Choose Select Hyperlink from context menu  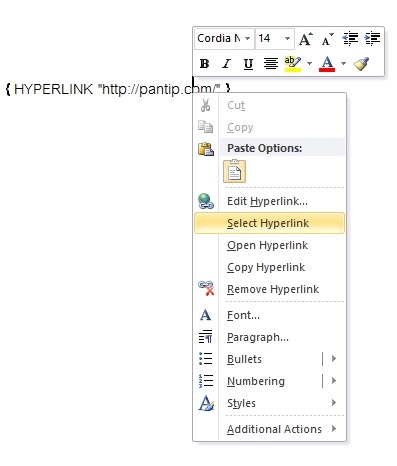tap(269, 223)
